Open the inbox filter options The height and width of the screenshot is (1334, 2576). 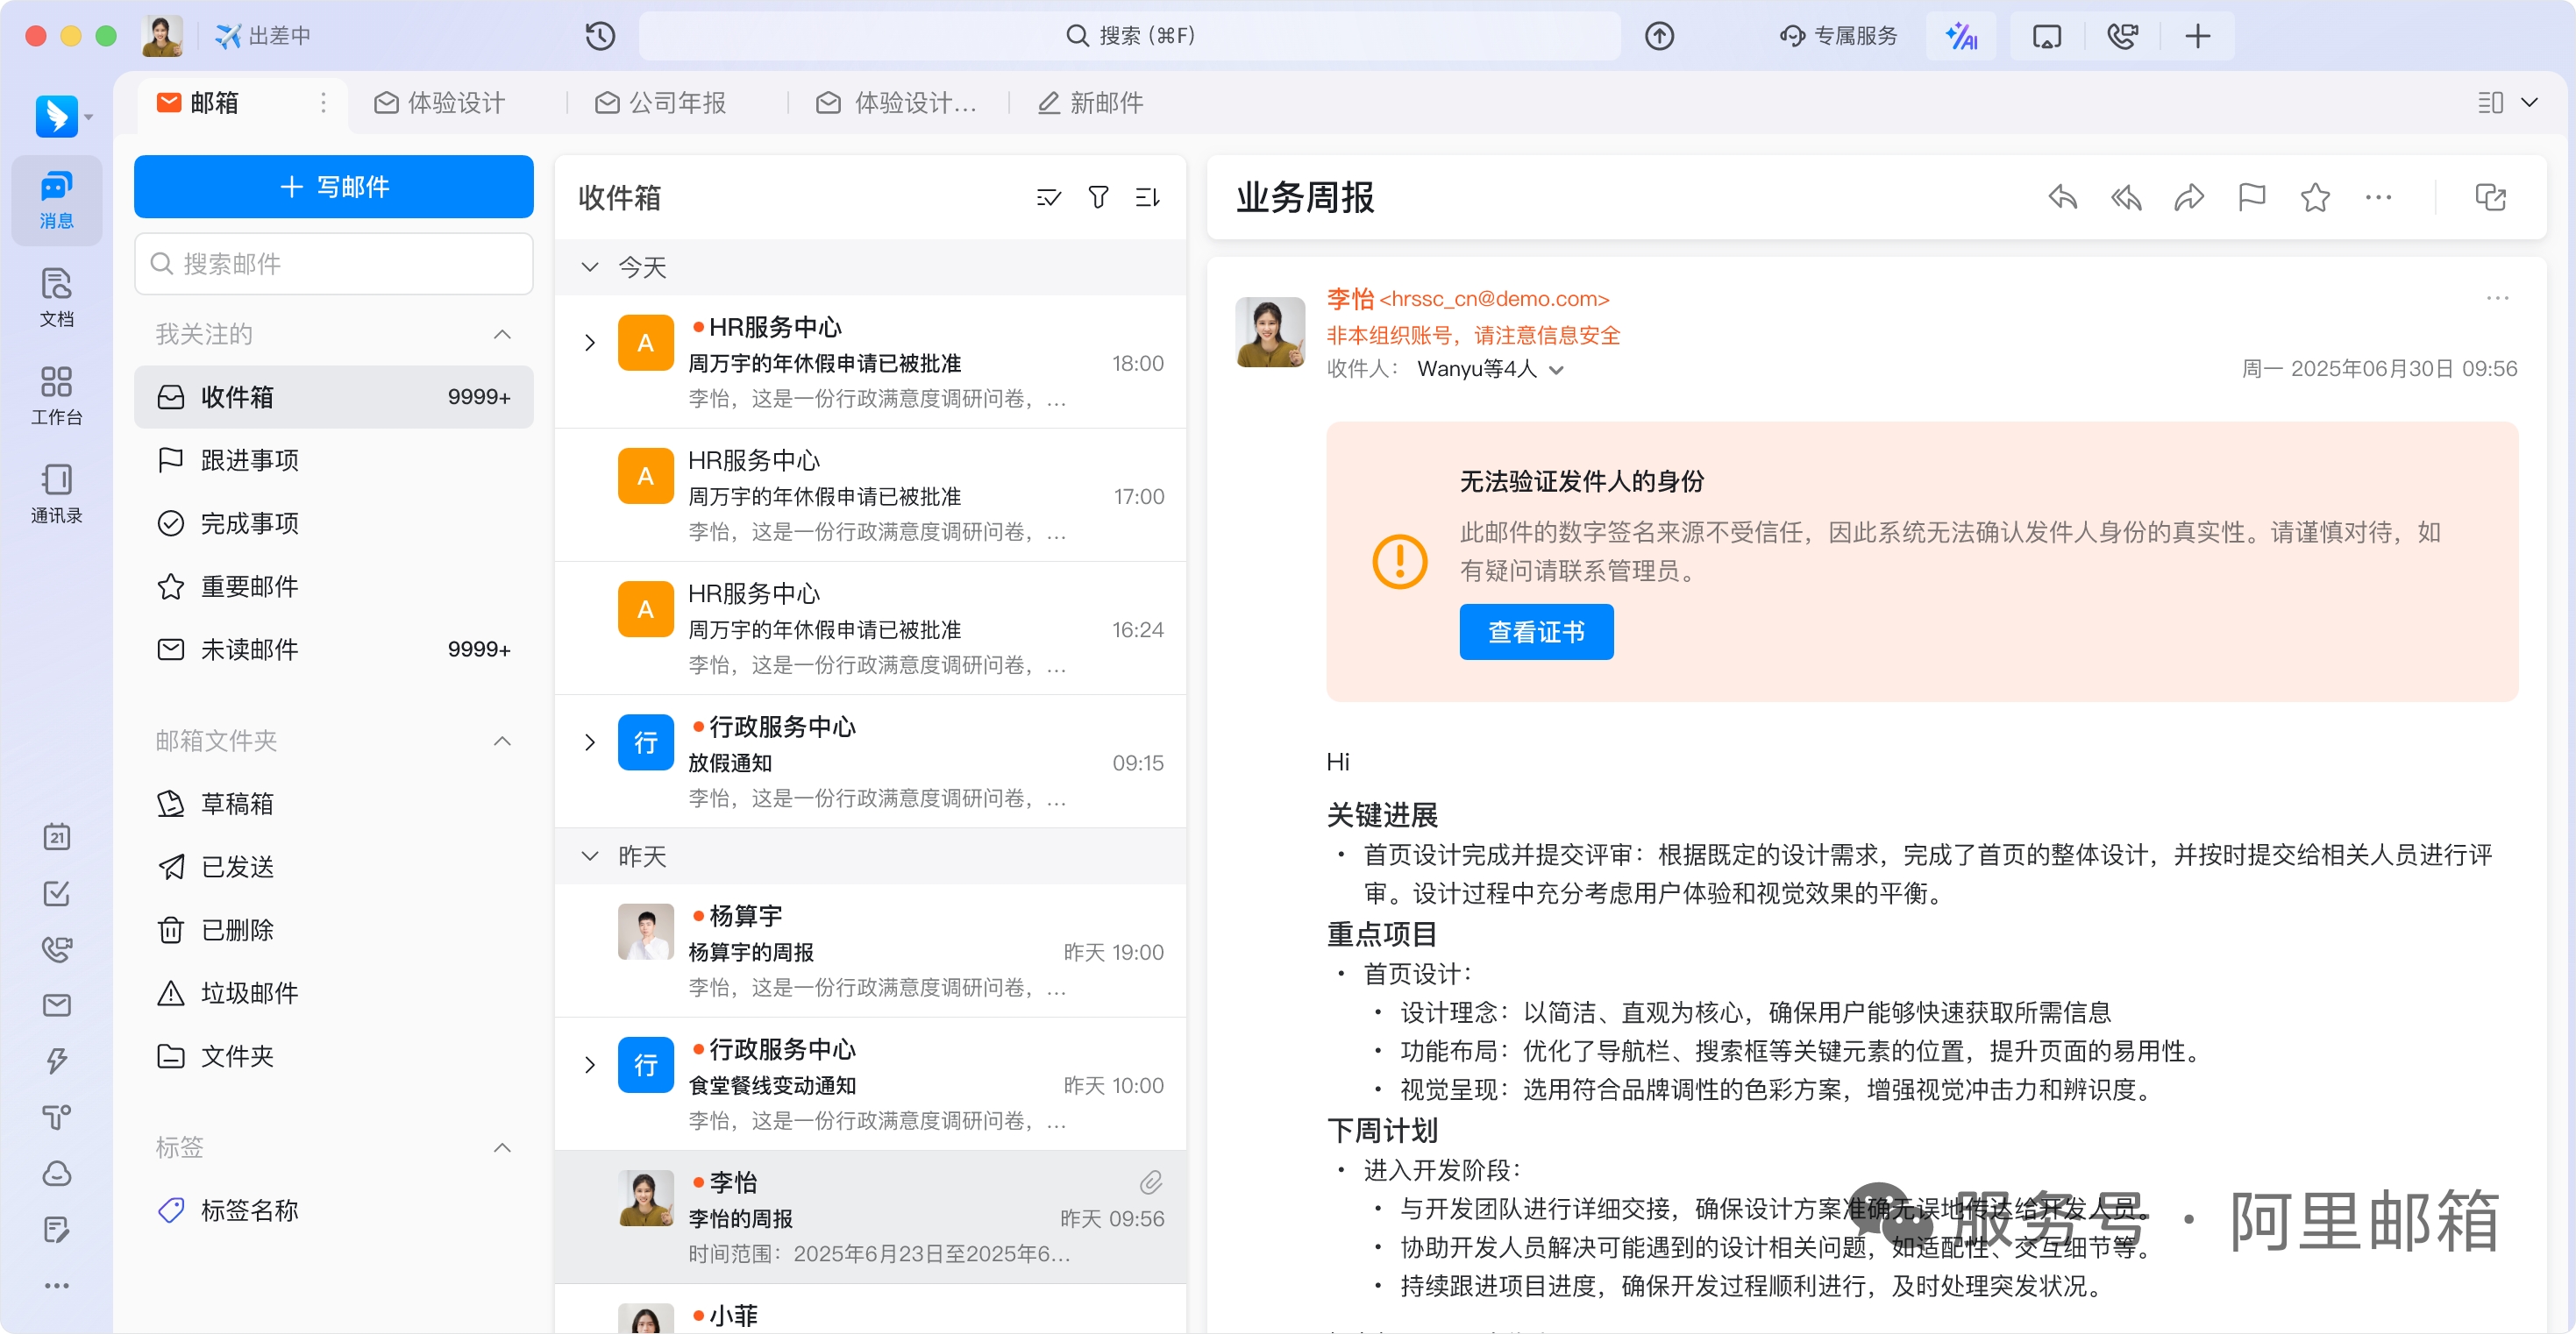point(1098,197)
